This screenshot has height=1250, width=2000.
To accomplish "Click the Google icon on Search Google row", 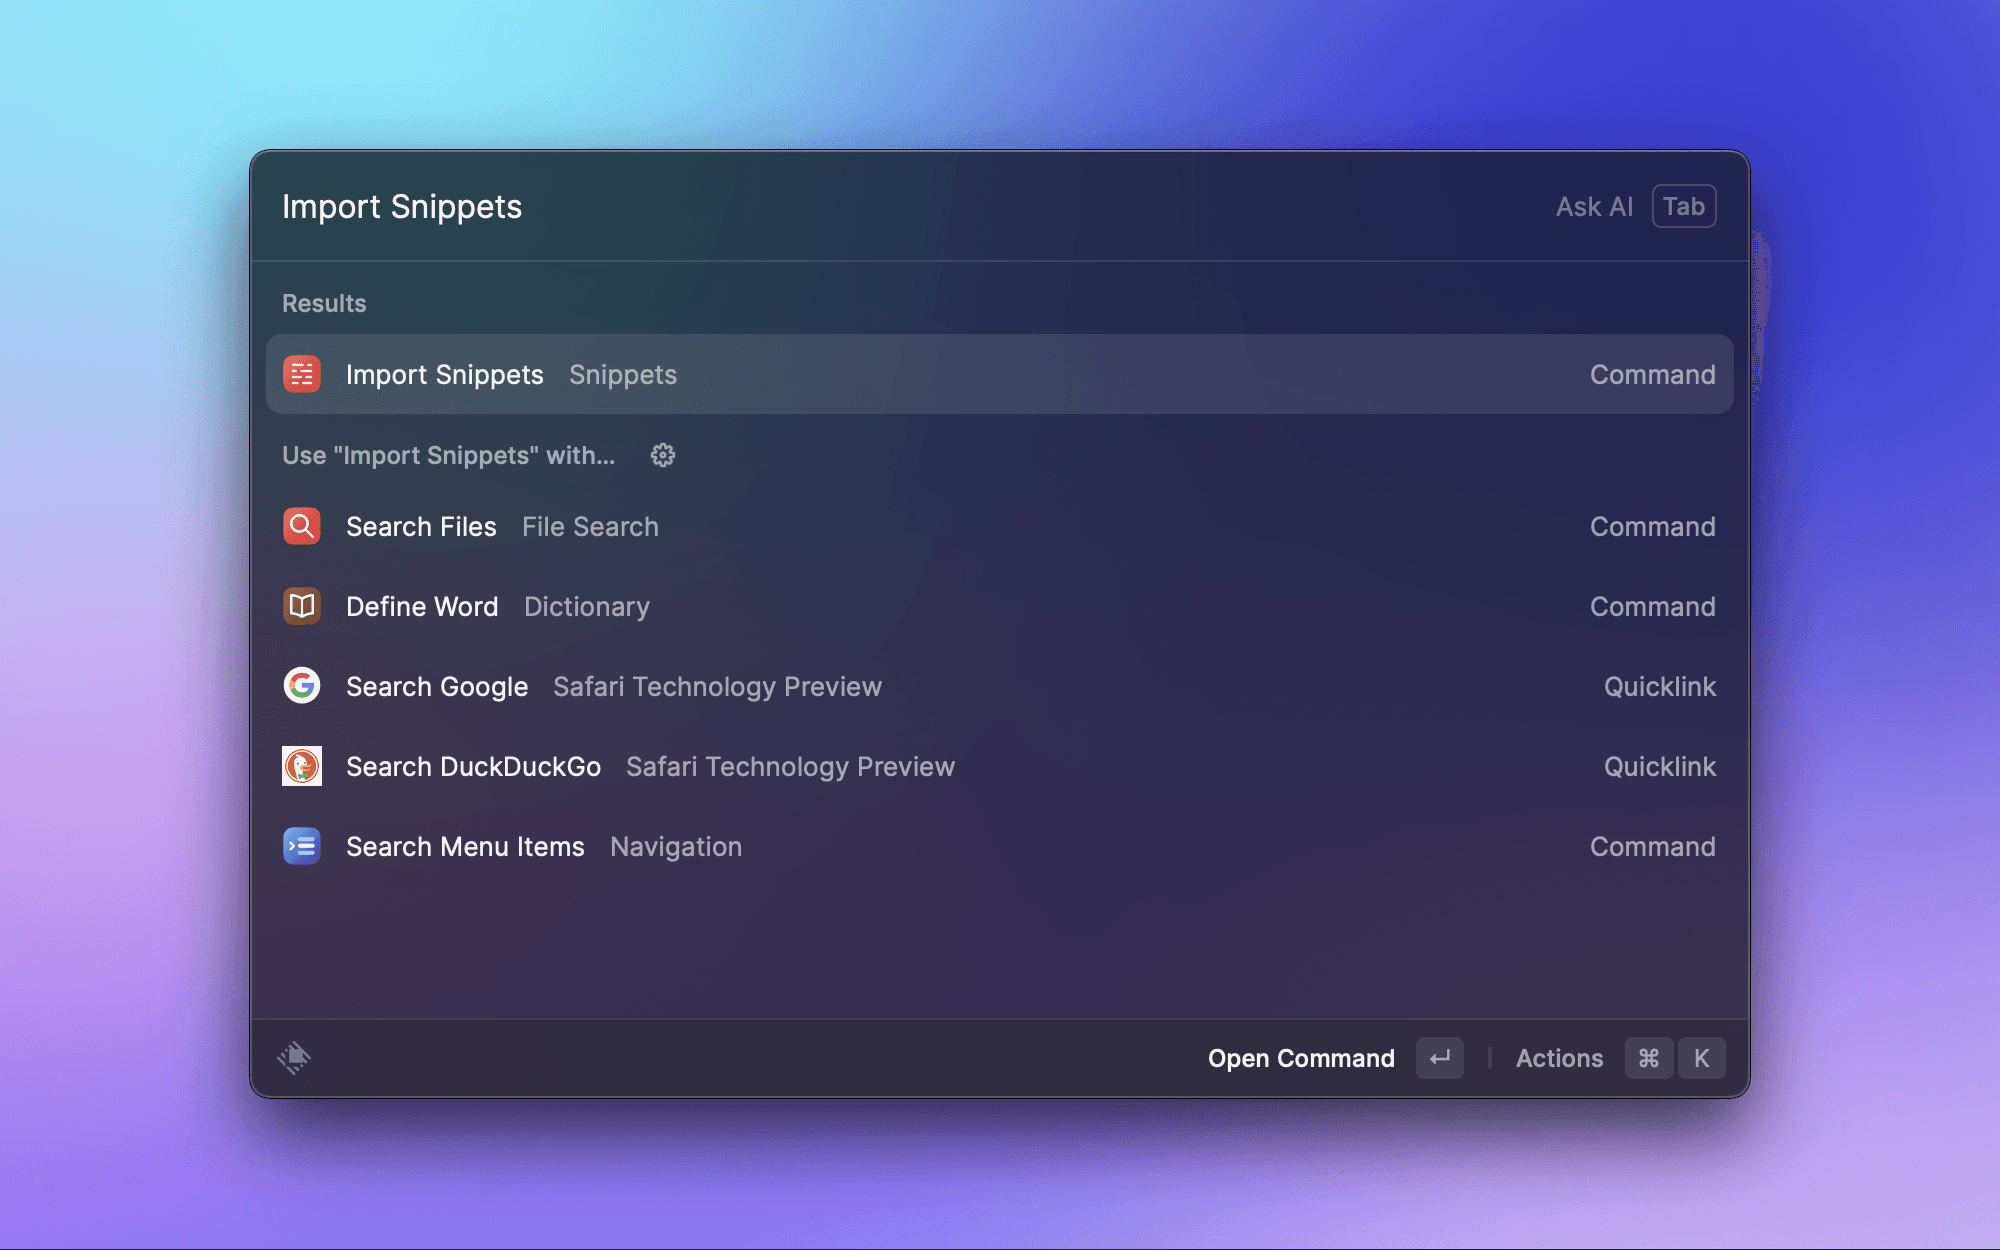I will point(301,686).
